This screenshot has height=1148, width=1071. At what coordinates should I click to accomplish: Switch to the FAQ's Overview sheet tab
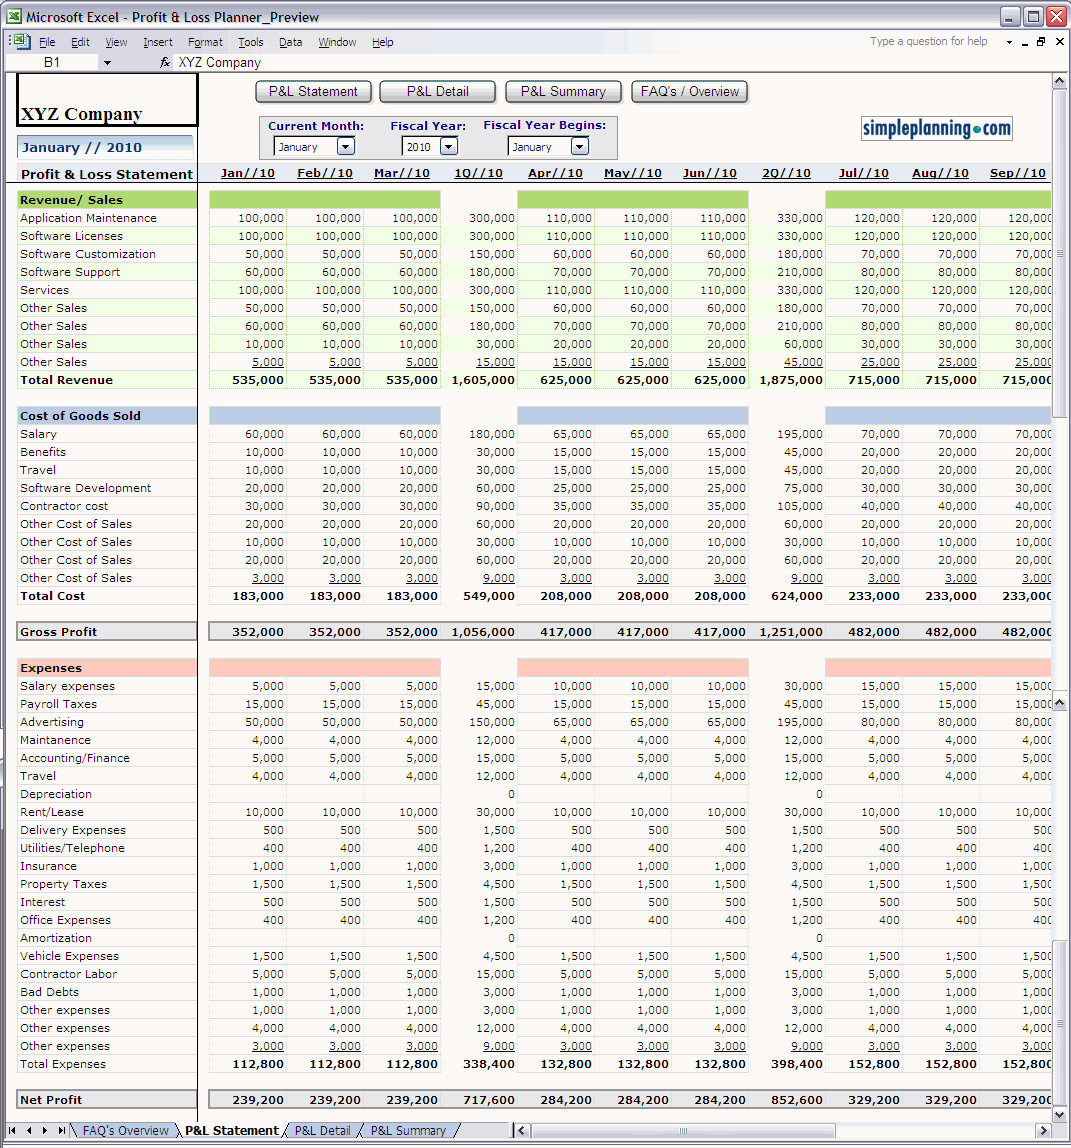125,1130
